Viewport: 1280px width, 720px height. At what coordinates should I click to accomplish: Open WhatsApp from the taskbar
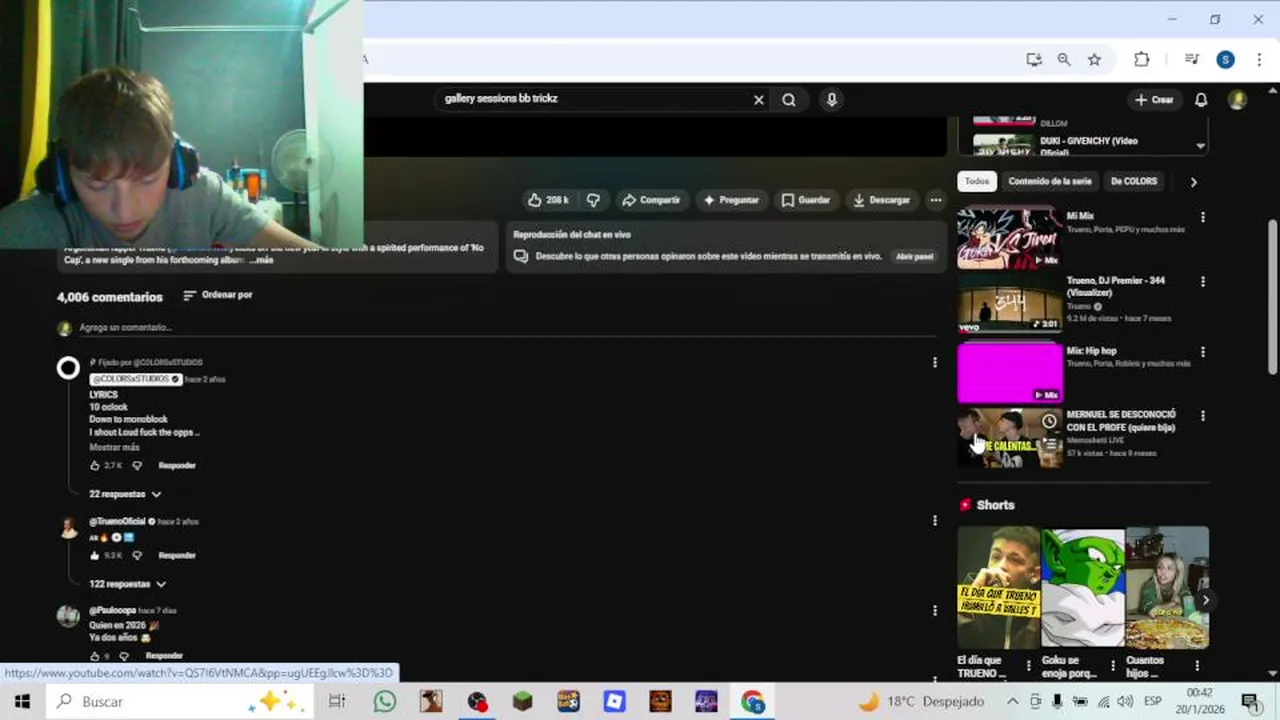click(385, 702)
